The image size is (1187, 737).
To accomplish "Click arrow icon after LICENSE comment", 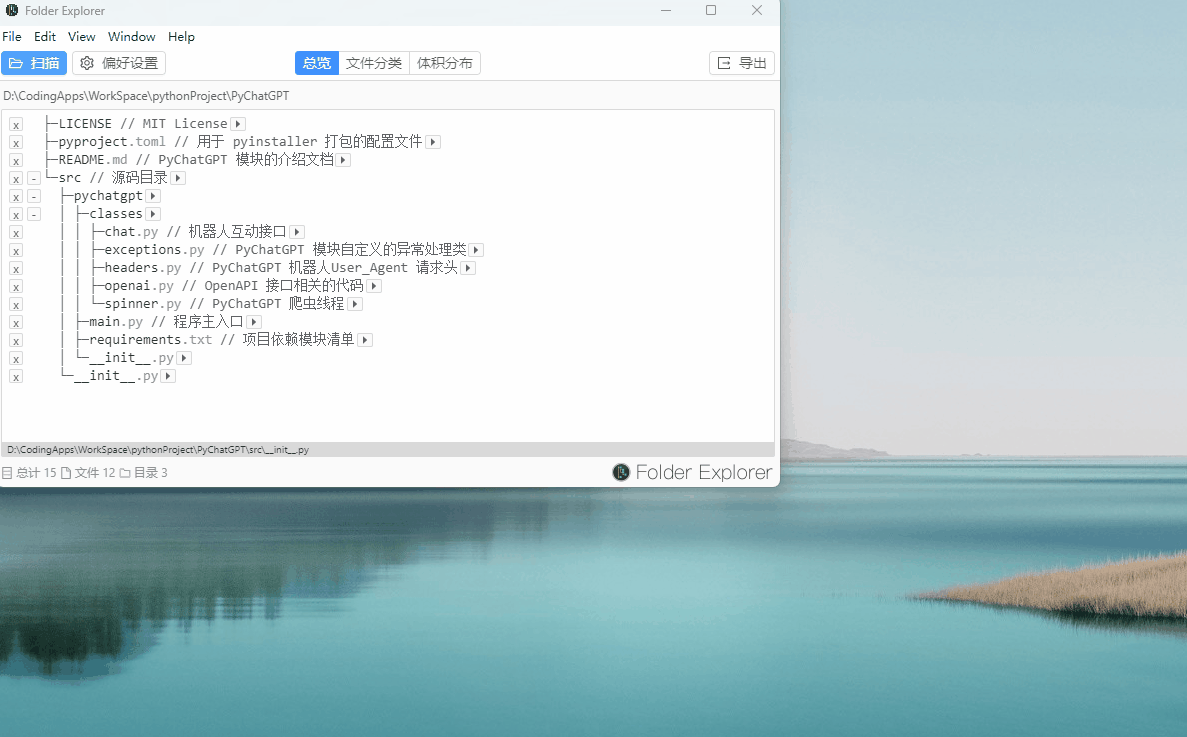I will (238, 124).
